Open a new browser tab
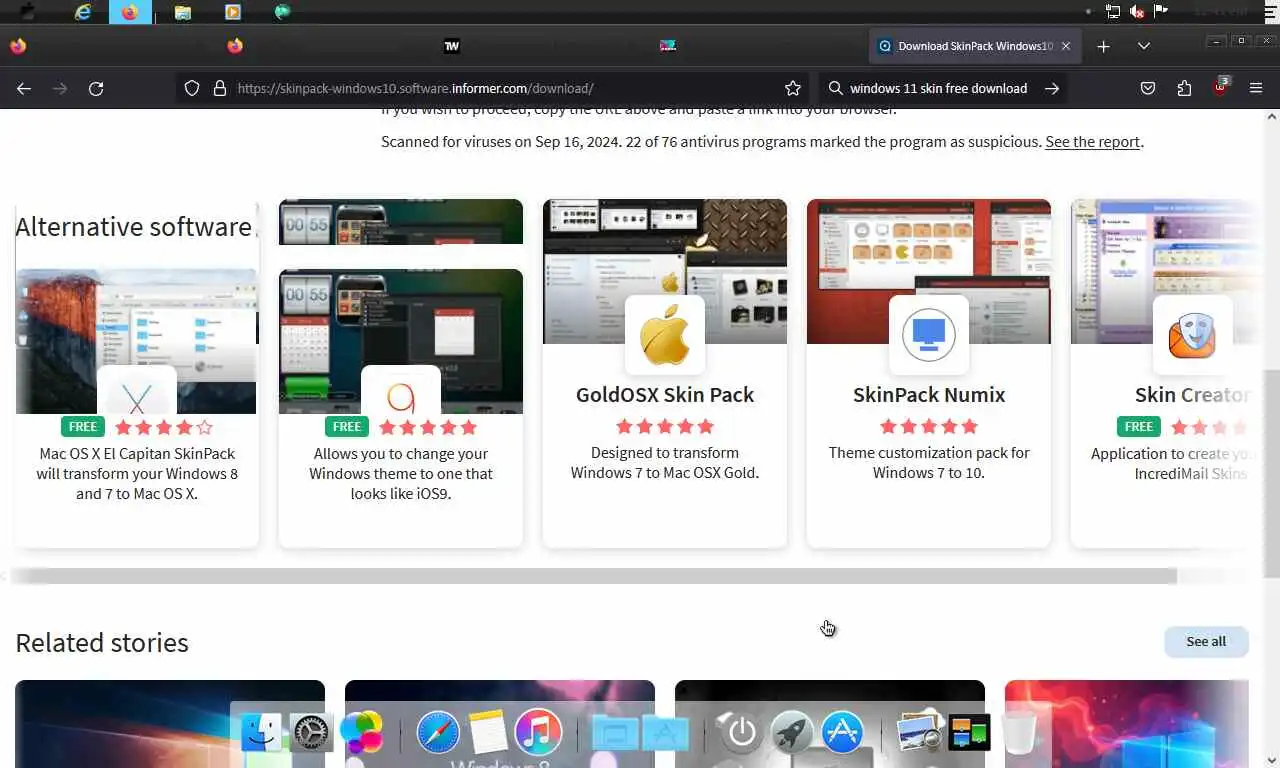 [1103, 46]
